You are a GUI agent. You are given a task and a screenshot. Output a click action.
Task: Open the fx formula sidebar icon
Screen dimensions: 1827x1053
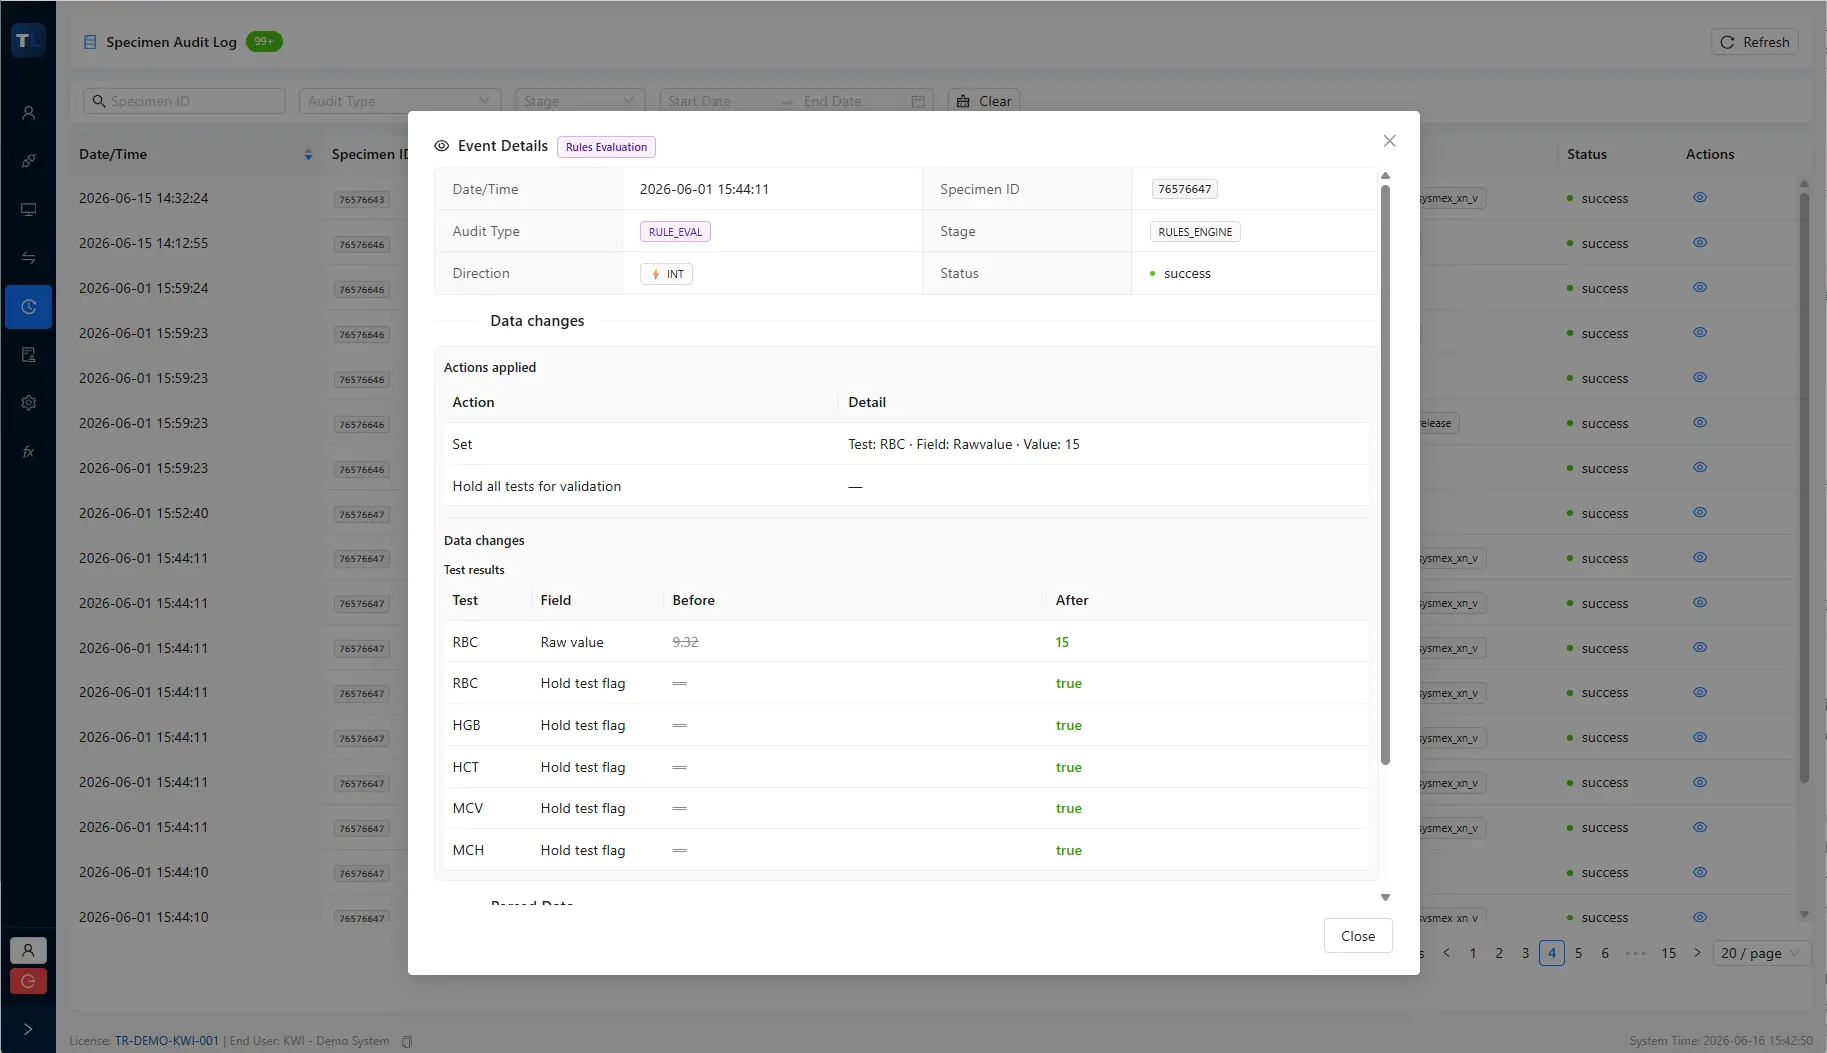[x=28, y=452]
